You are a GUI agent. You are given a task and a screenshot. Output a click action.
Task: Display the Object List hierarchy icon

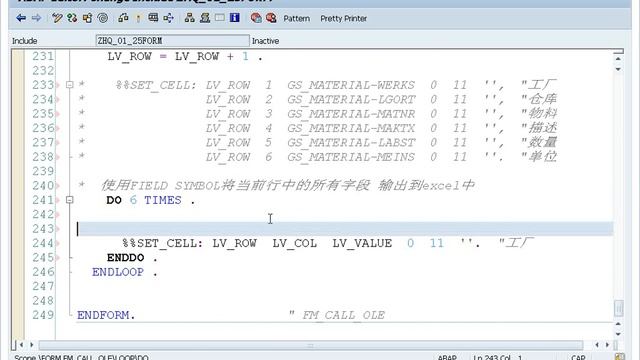(x=189, y=18)
